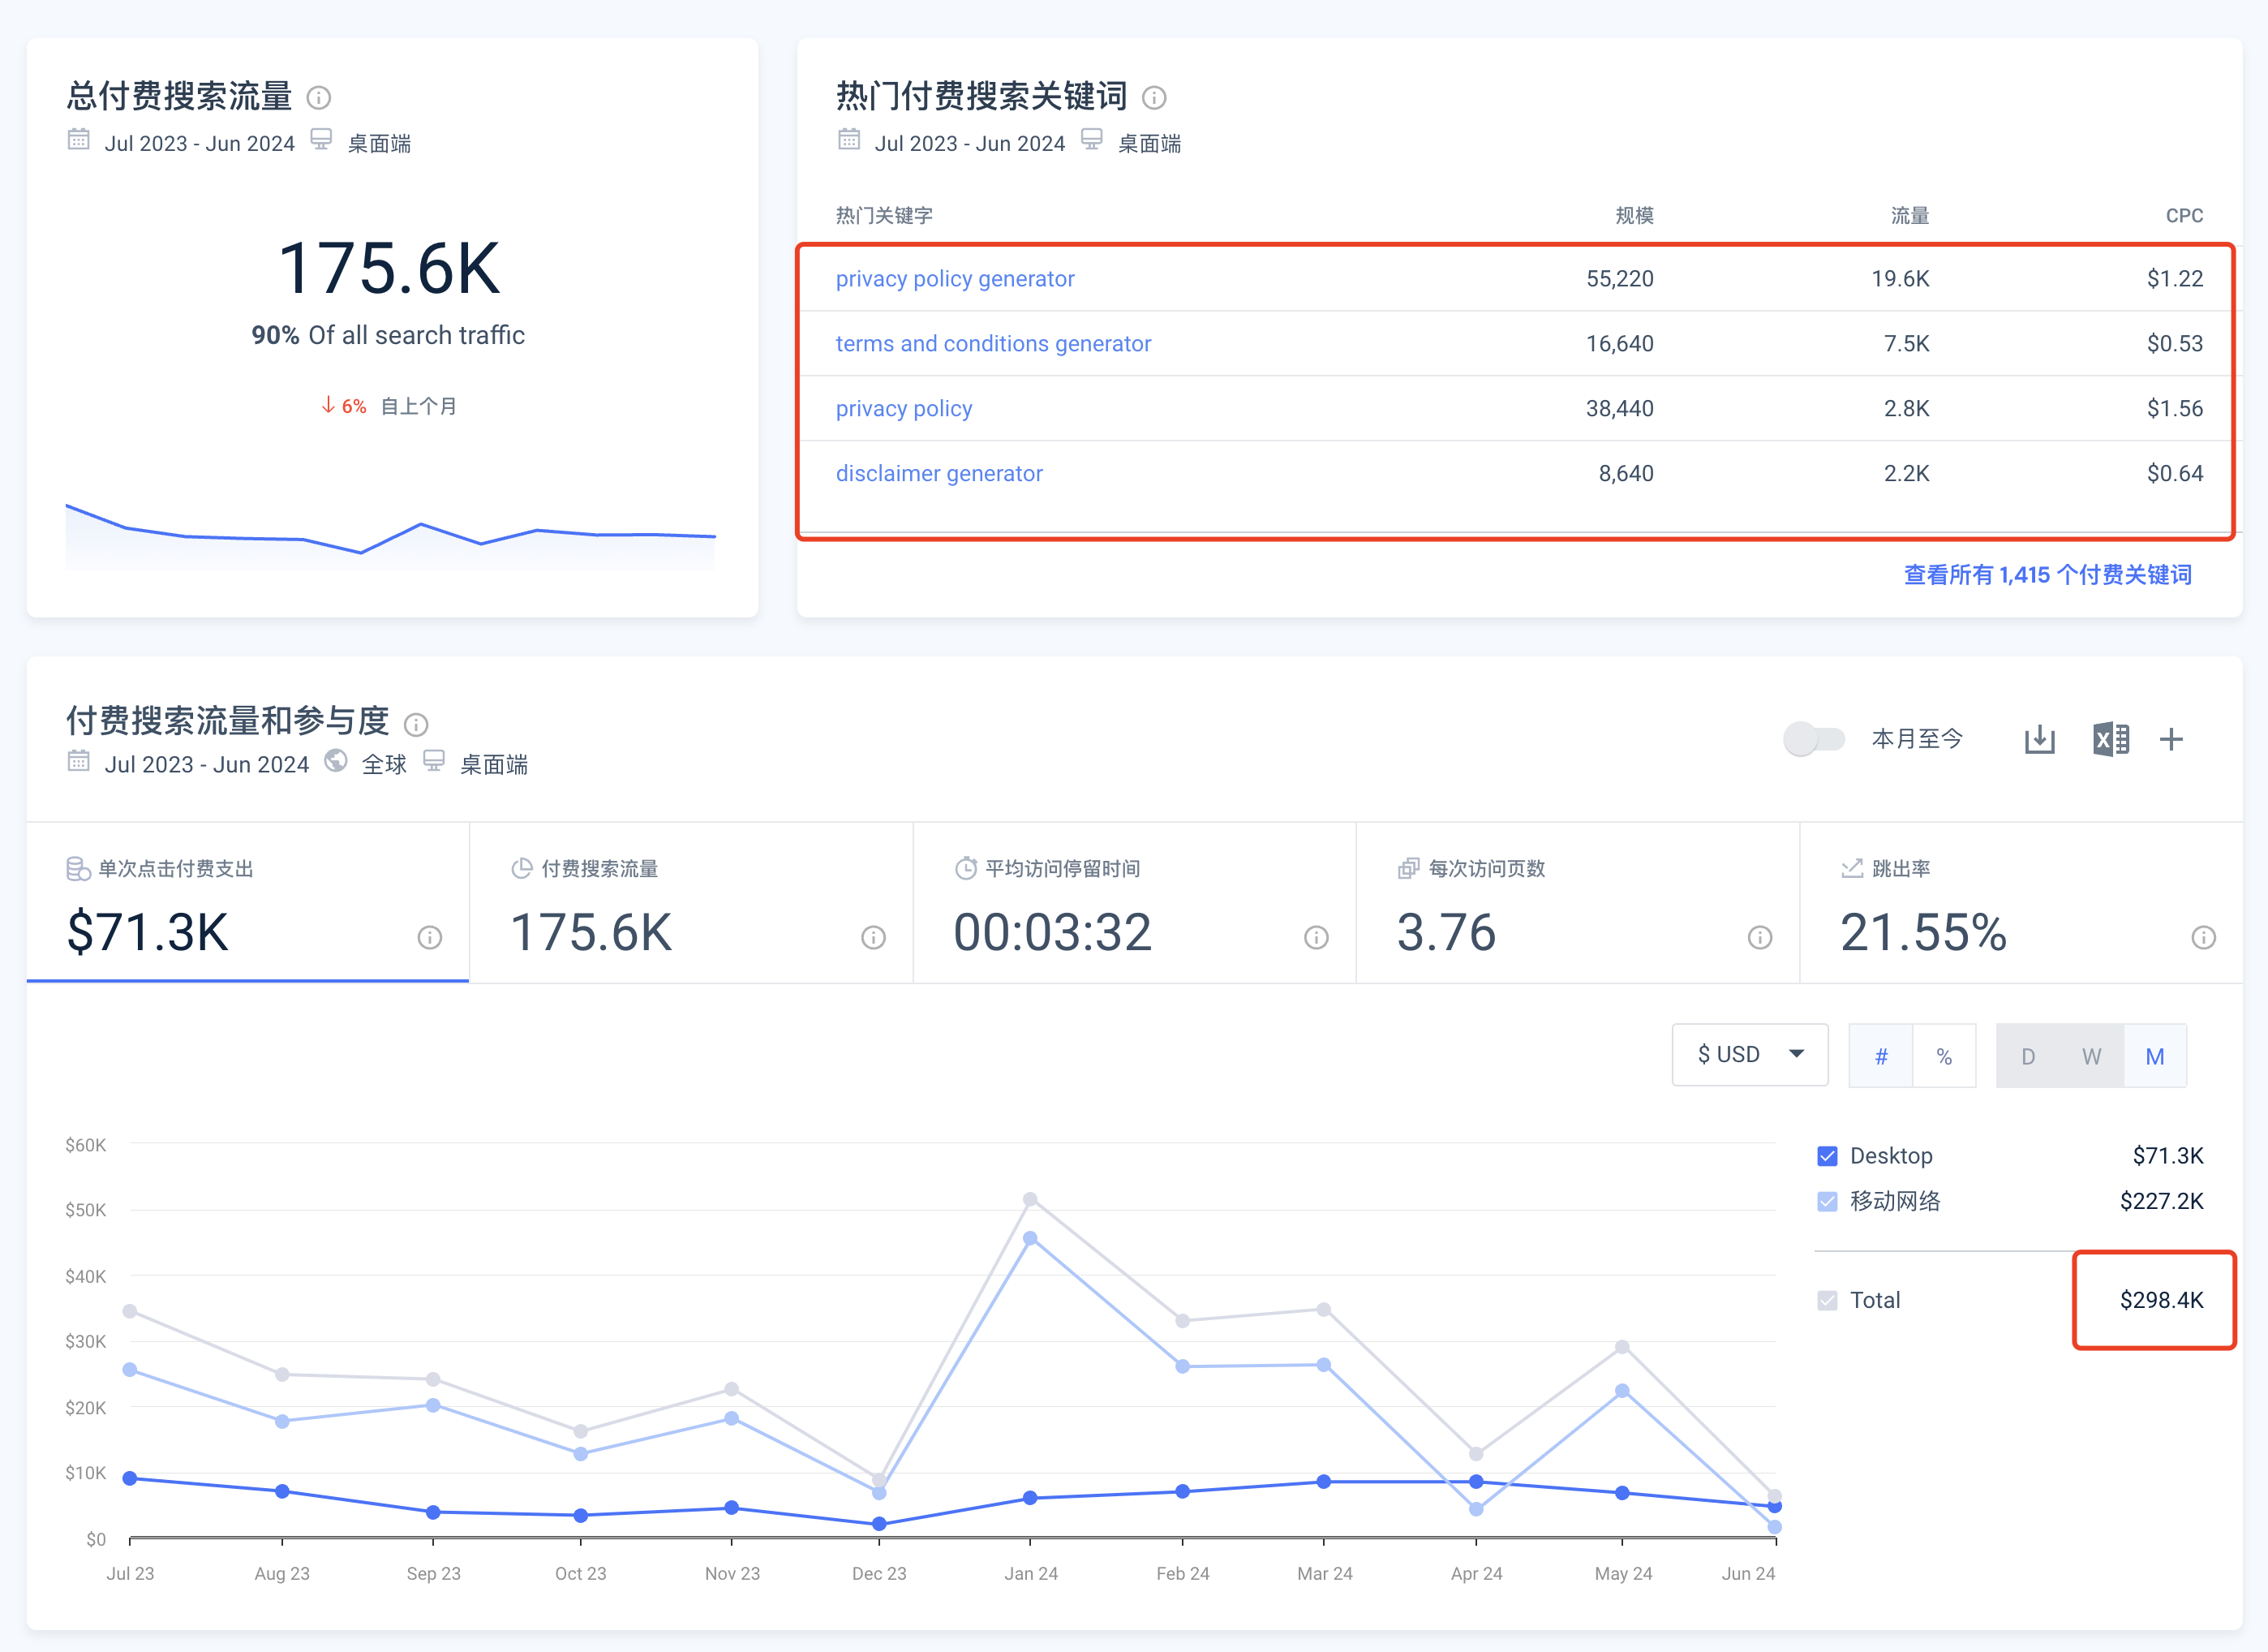The image size is (2268, 1652).
Task: Switch chart to % percentage view
Action: (1944, 1056)
